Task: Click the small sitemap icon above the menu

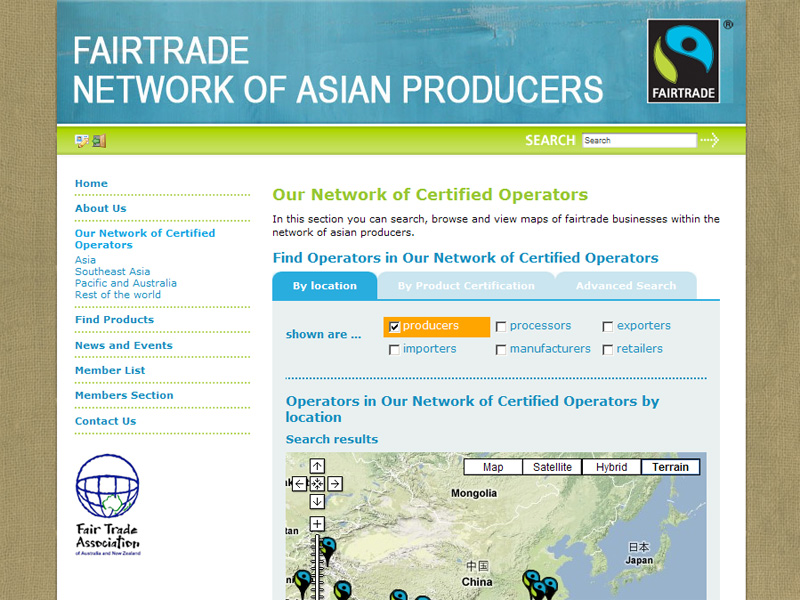Action: (x=82, y=139)
